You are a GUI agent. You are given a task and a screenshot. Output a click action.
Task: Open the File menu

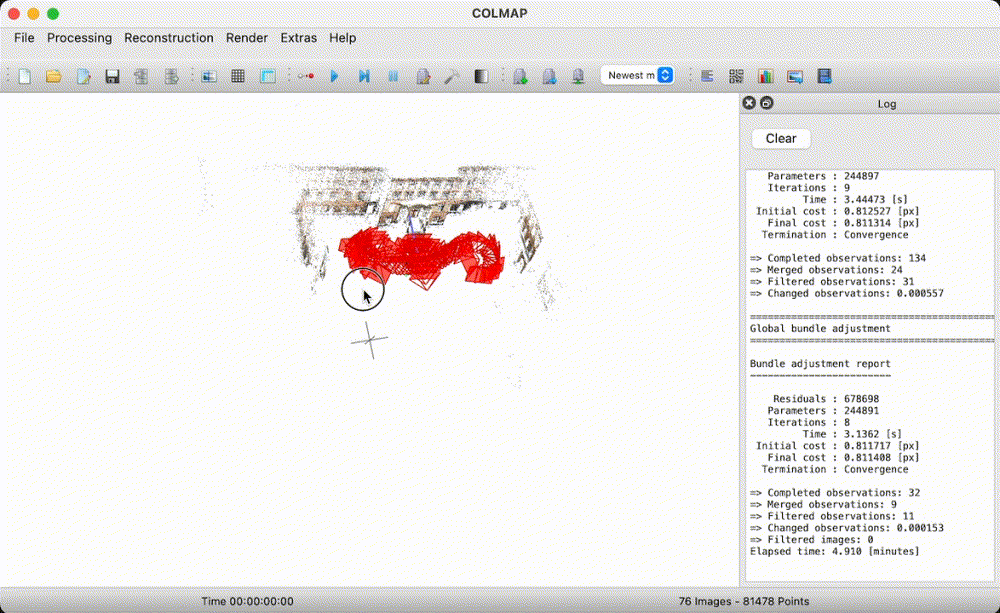pos(24,38)
